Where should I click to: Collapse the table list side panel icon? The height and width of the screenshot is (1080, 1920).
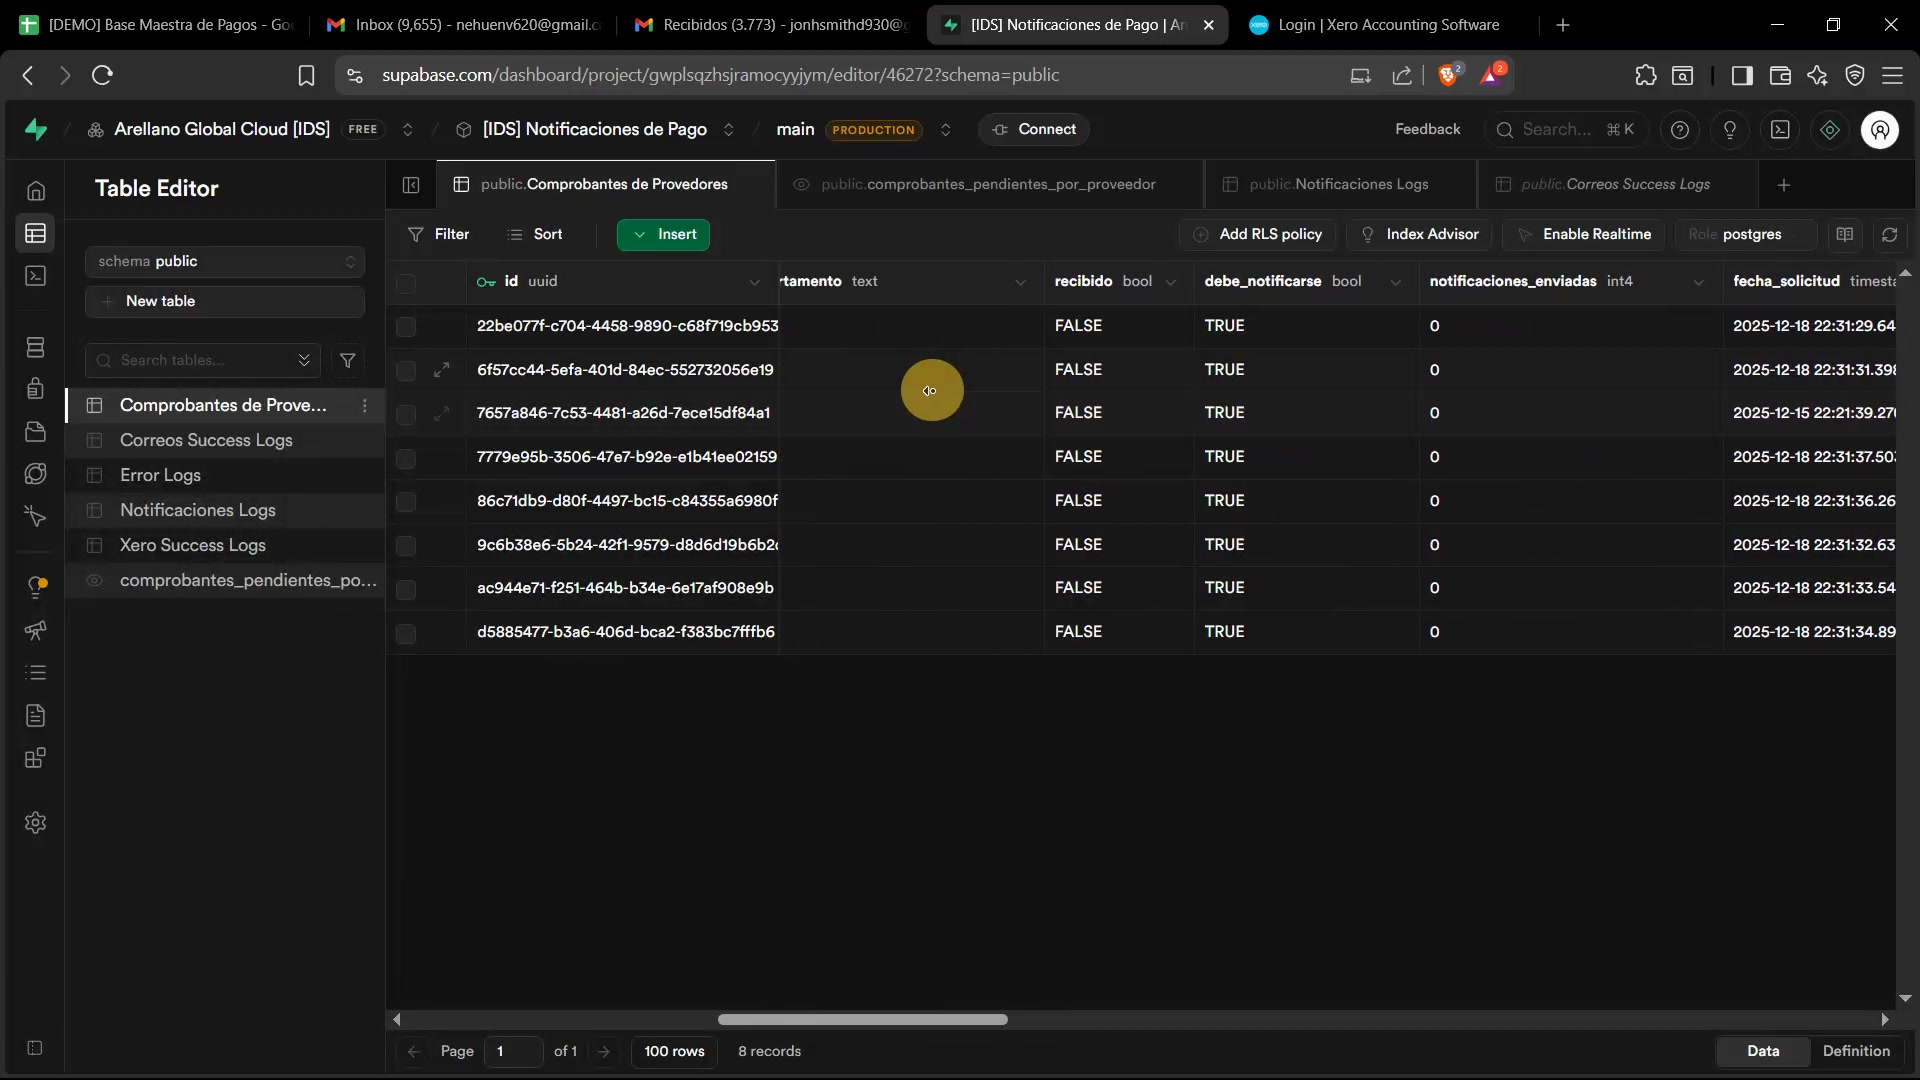(x=411, y=184)
